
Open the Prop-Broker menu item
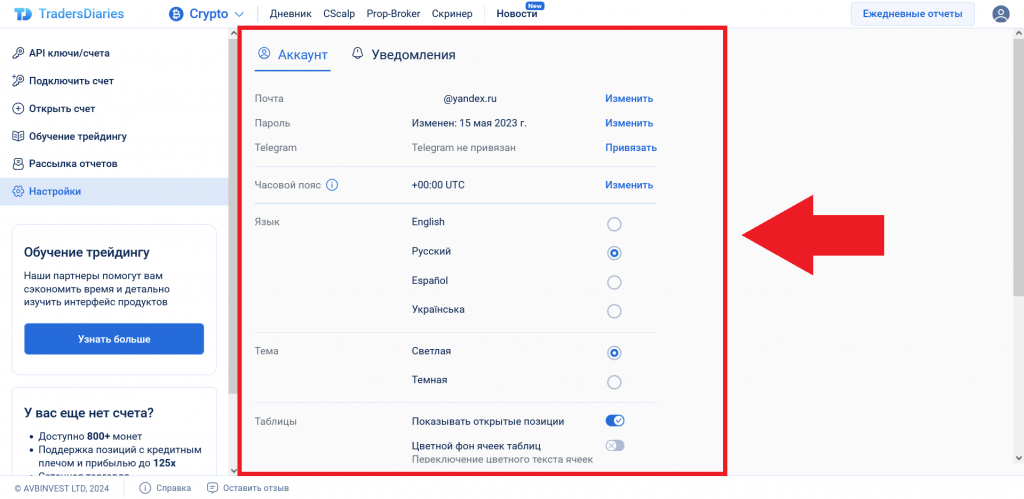[x=394, y=14]
